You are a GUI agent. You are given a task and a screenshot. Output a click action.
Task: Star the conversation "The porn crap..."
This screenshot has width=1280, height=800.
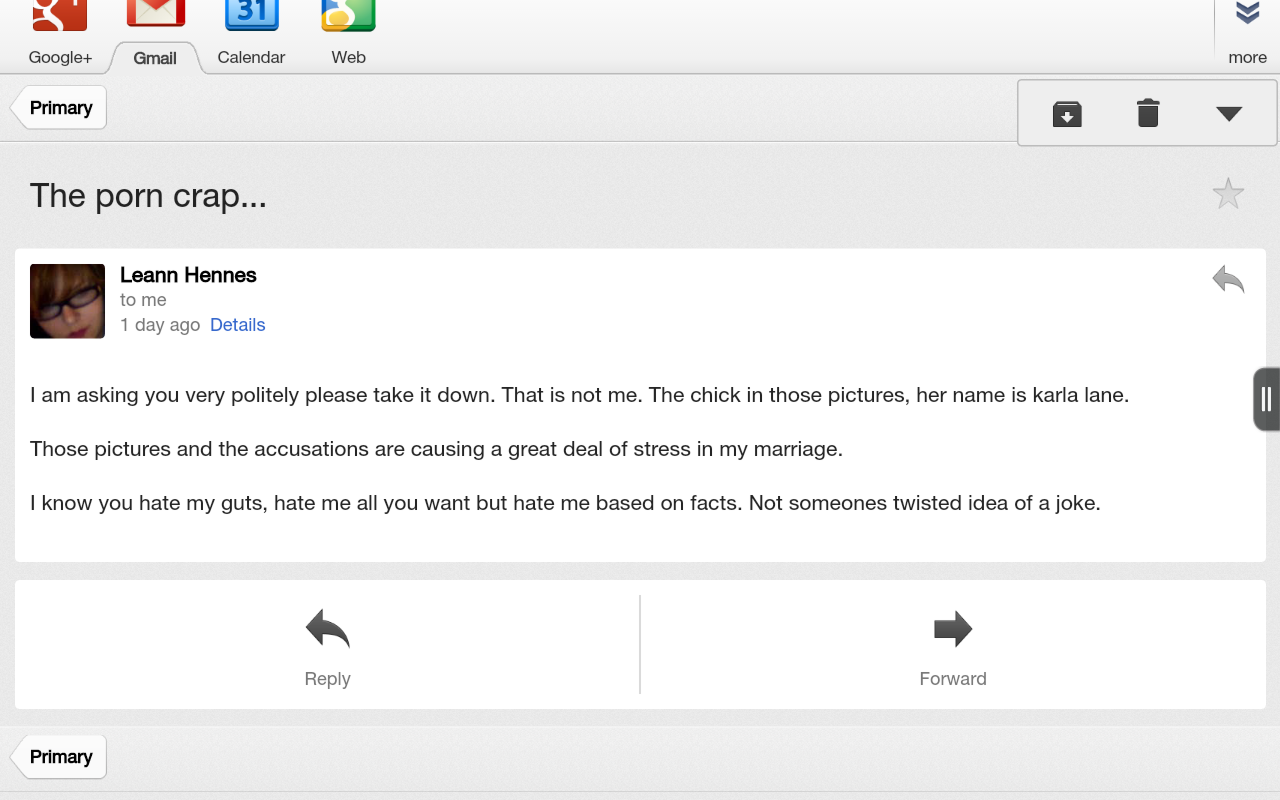[x=1228, y=193]
